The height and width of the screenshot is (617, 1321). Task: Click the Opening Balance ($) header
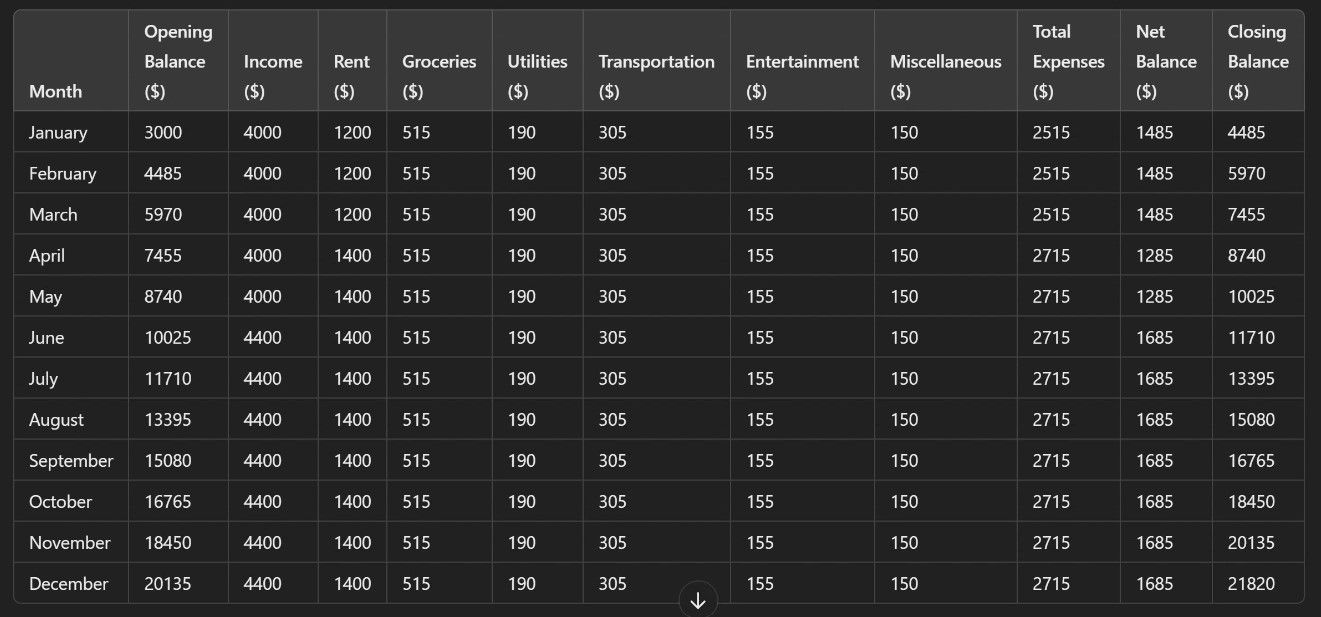[178, 61]
